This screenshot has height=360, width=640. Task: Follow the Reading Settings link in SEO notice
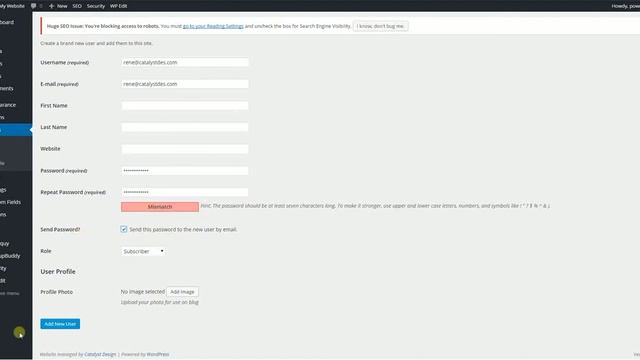(x=213, y=26)
